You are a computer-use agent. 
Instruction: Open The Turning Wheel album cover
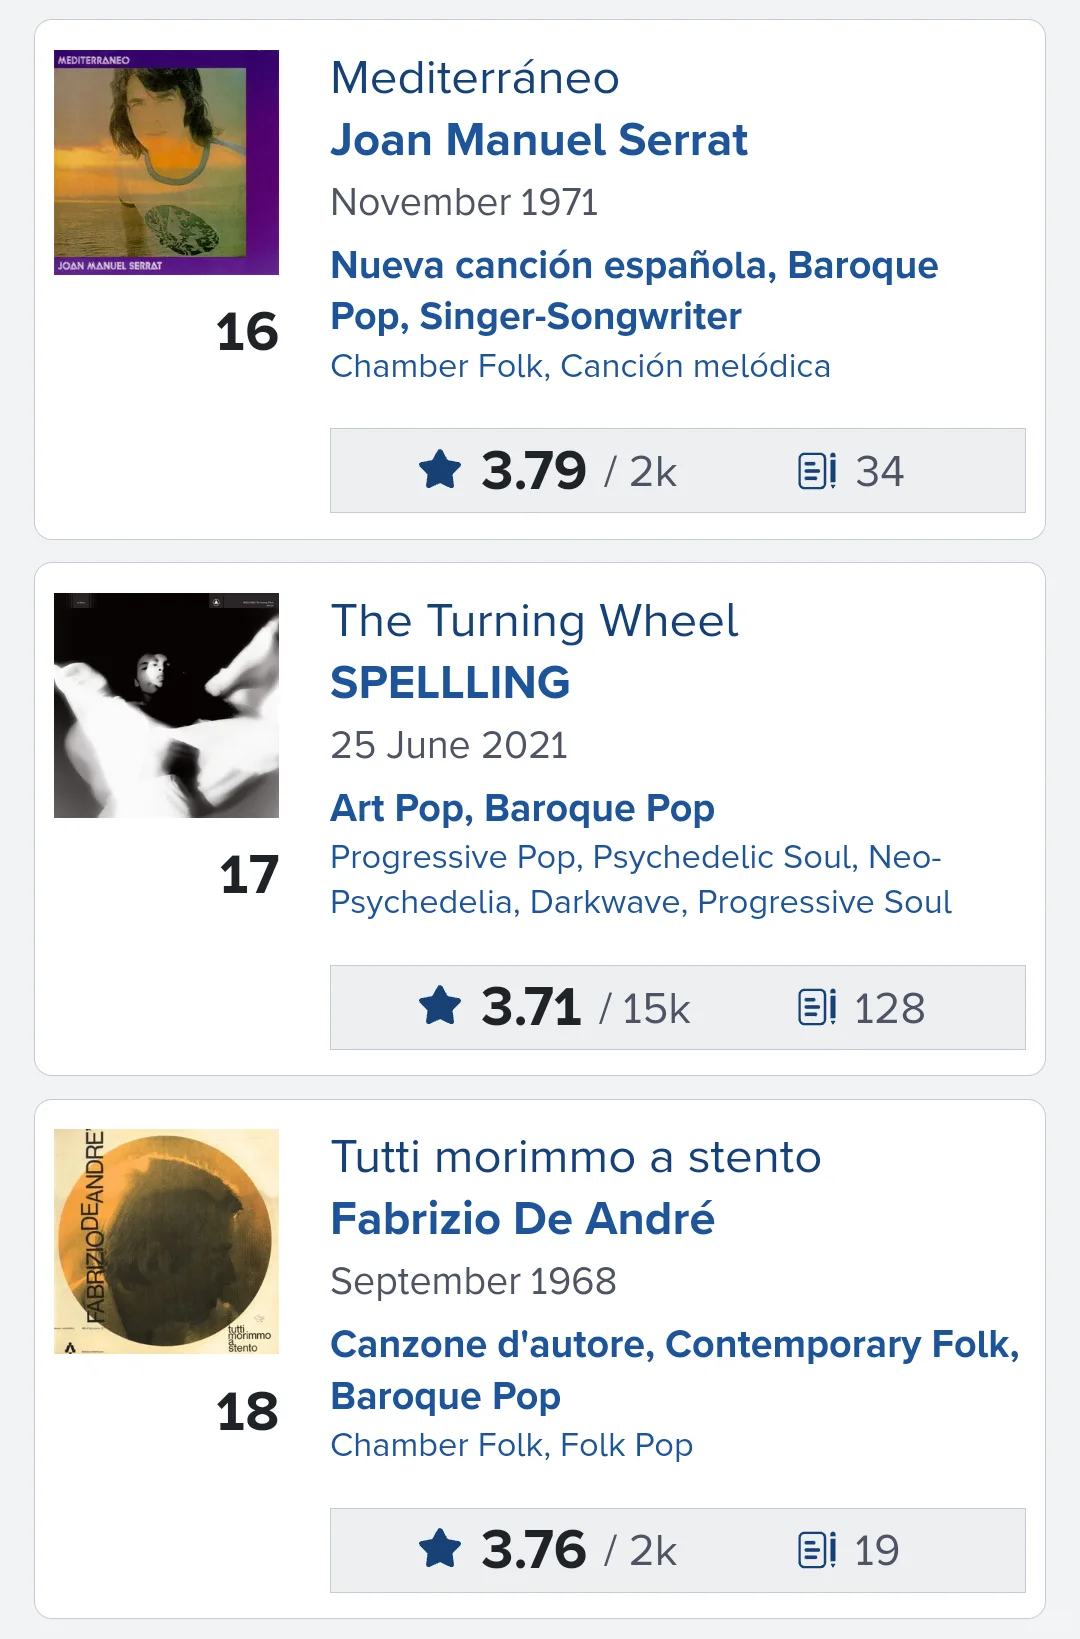166,705
